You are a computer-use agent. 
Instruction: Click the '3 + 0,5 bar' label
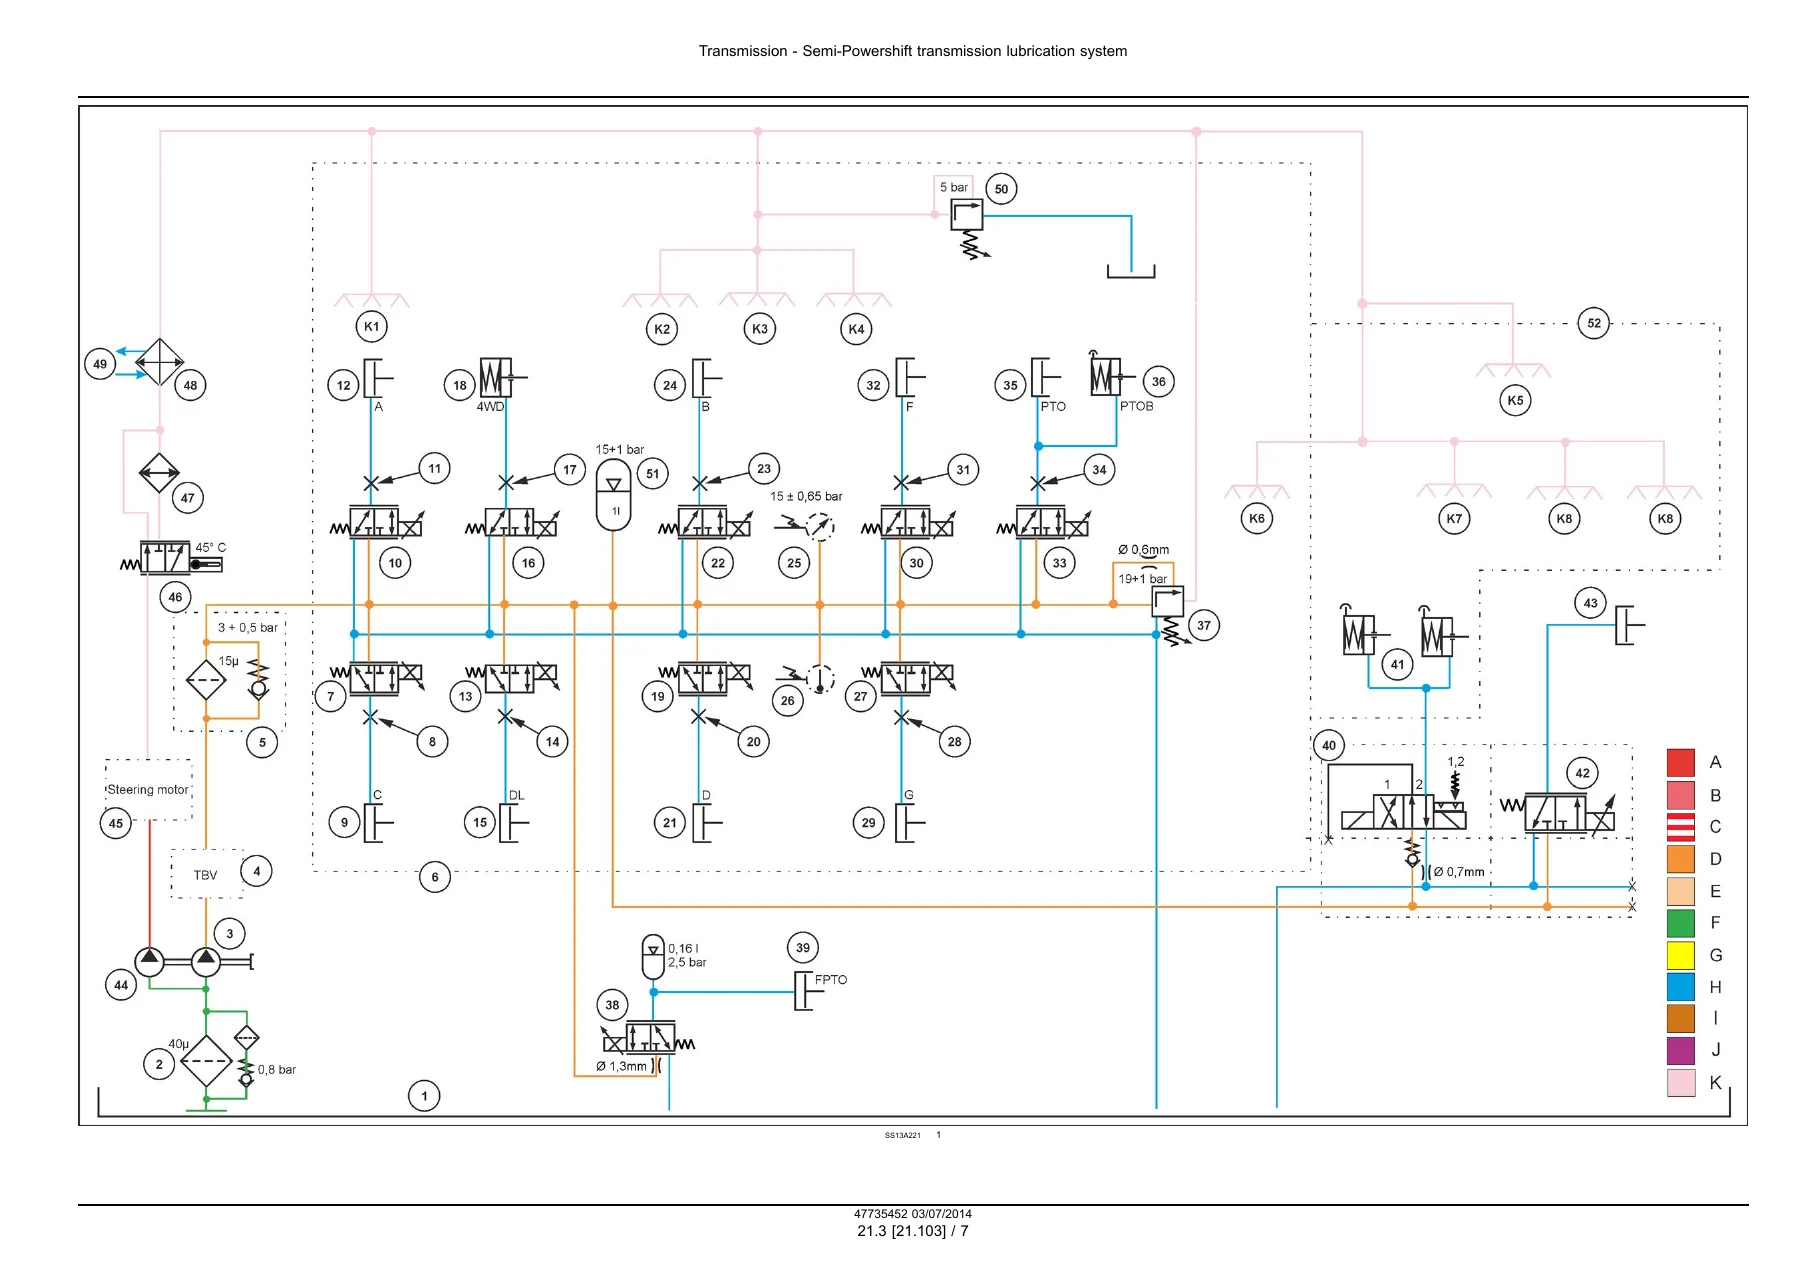tap(248, 628)
